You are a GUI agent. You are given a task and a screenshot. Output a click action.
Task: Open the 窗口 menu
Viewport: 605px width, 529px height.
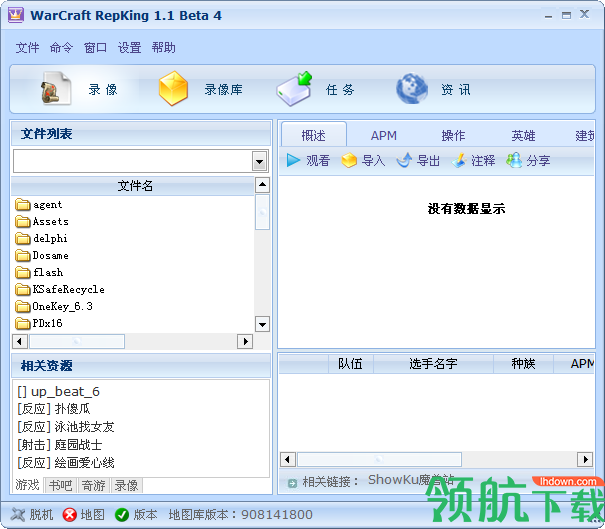point(95,48)
